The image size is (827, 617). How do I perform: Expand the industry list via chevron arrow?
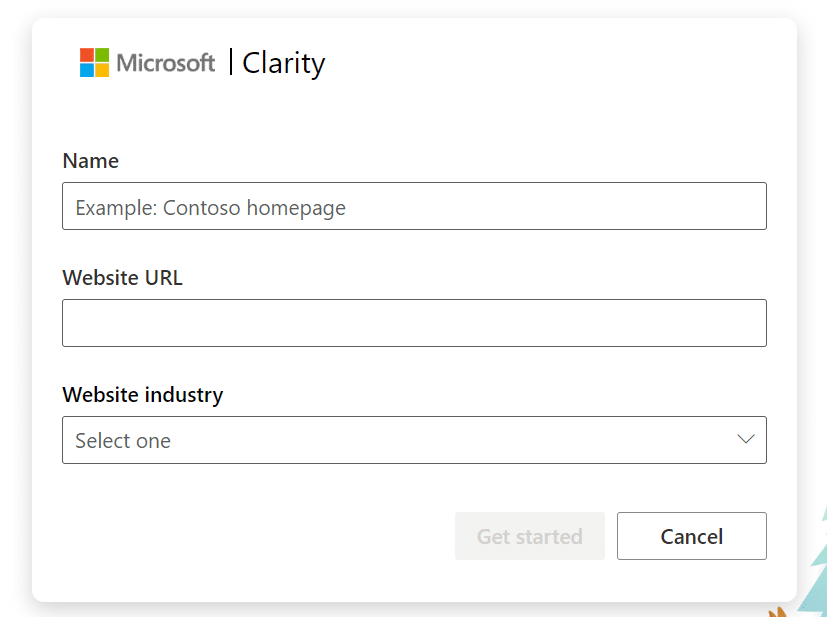(746, 439)
